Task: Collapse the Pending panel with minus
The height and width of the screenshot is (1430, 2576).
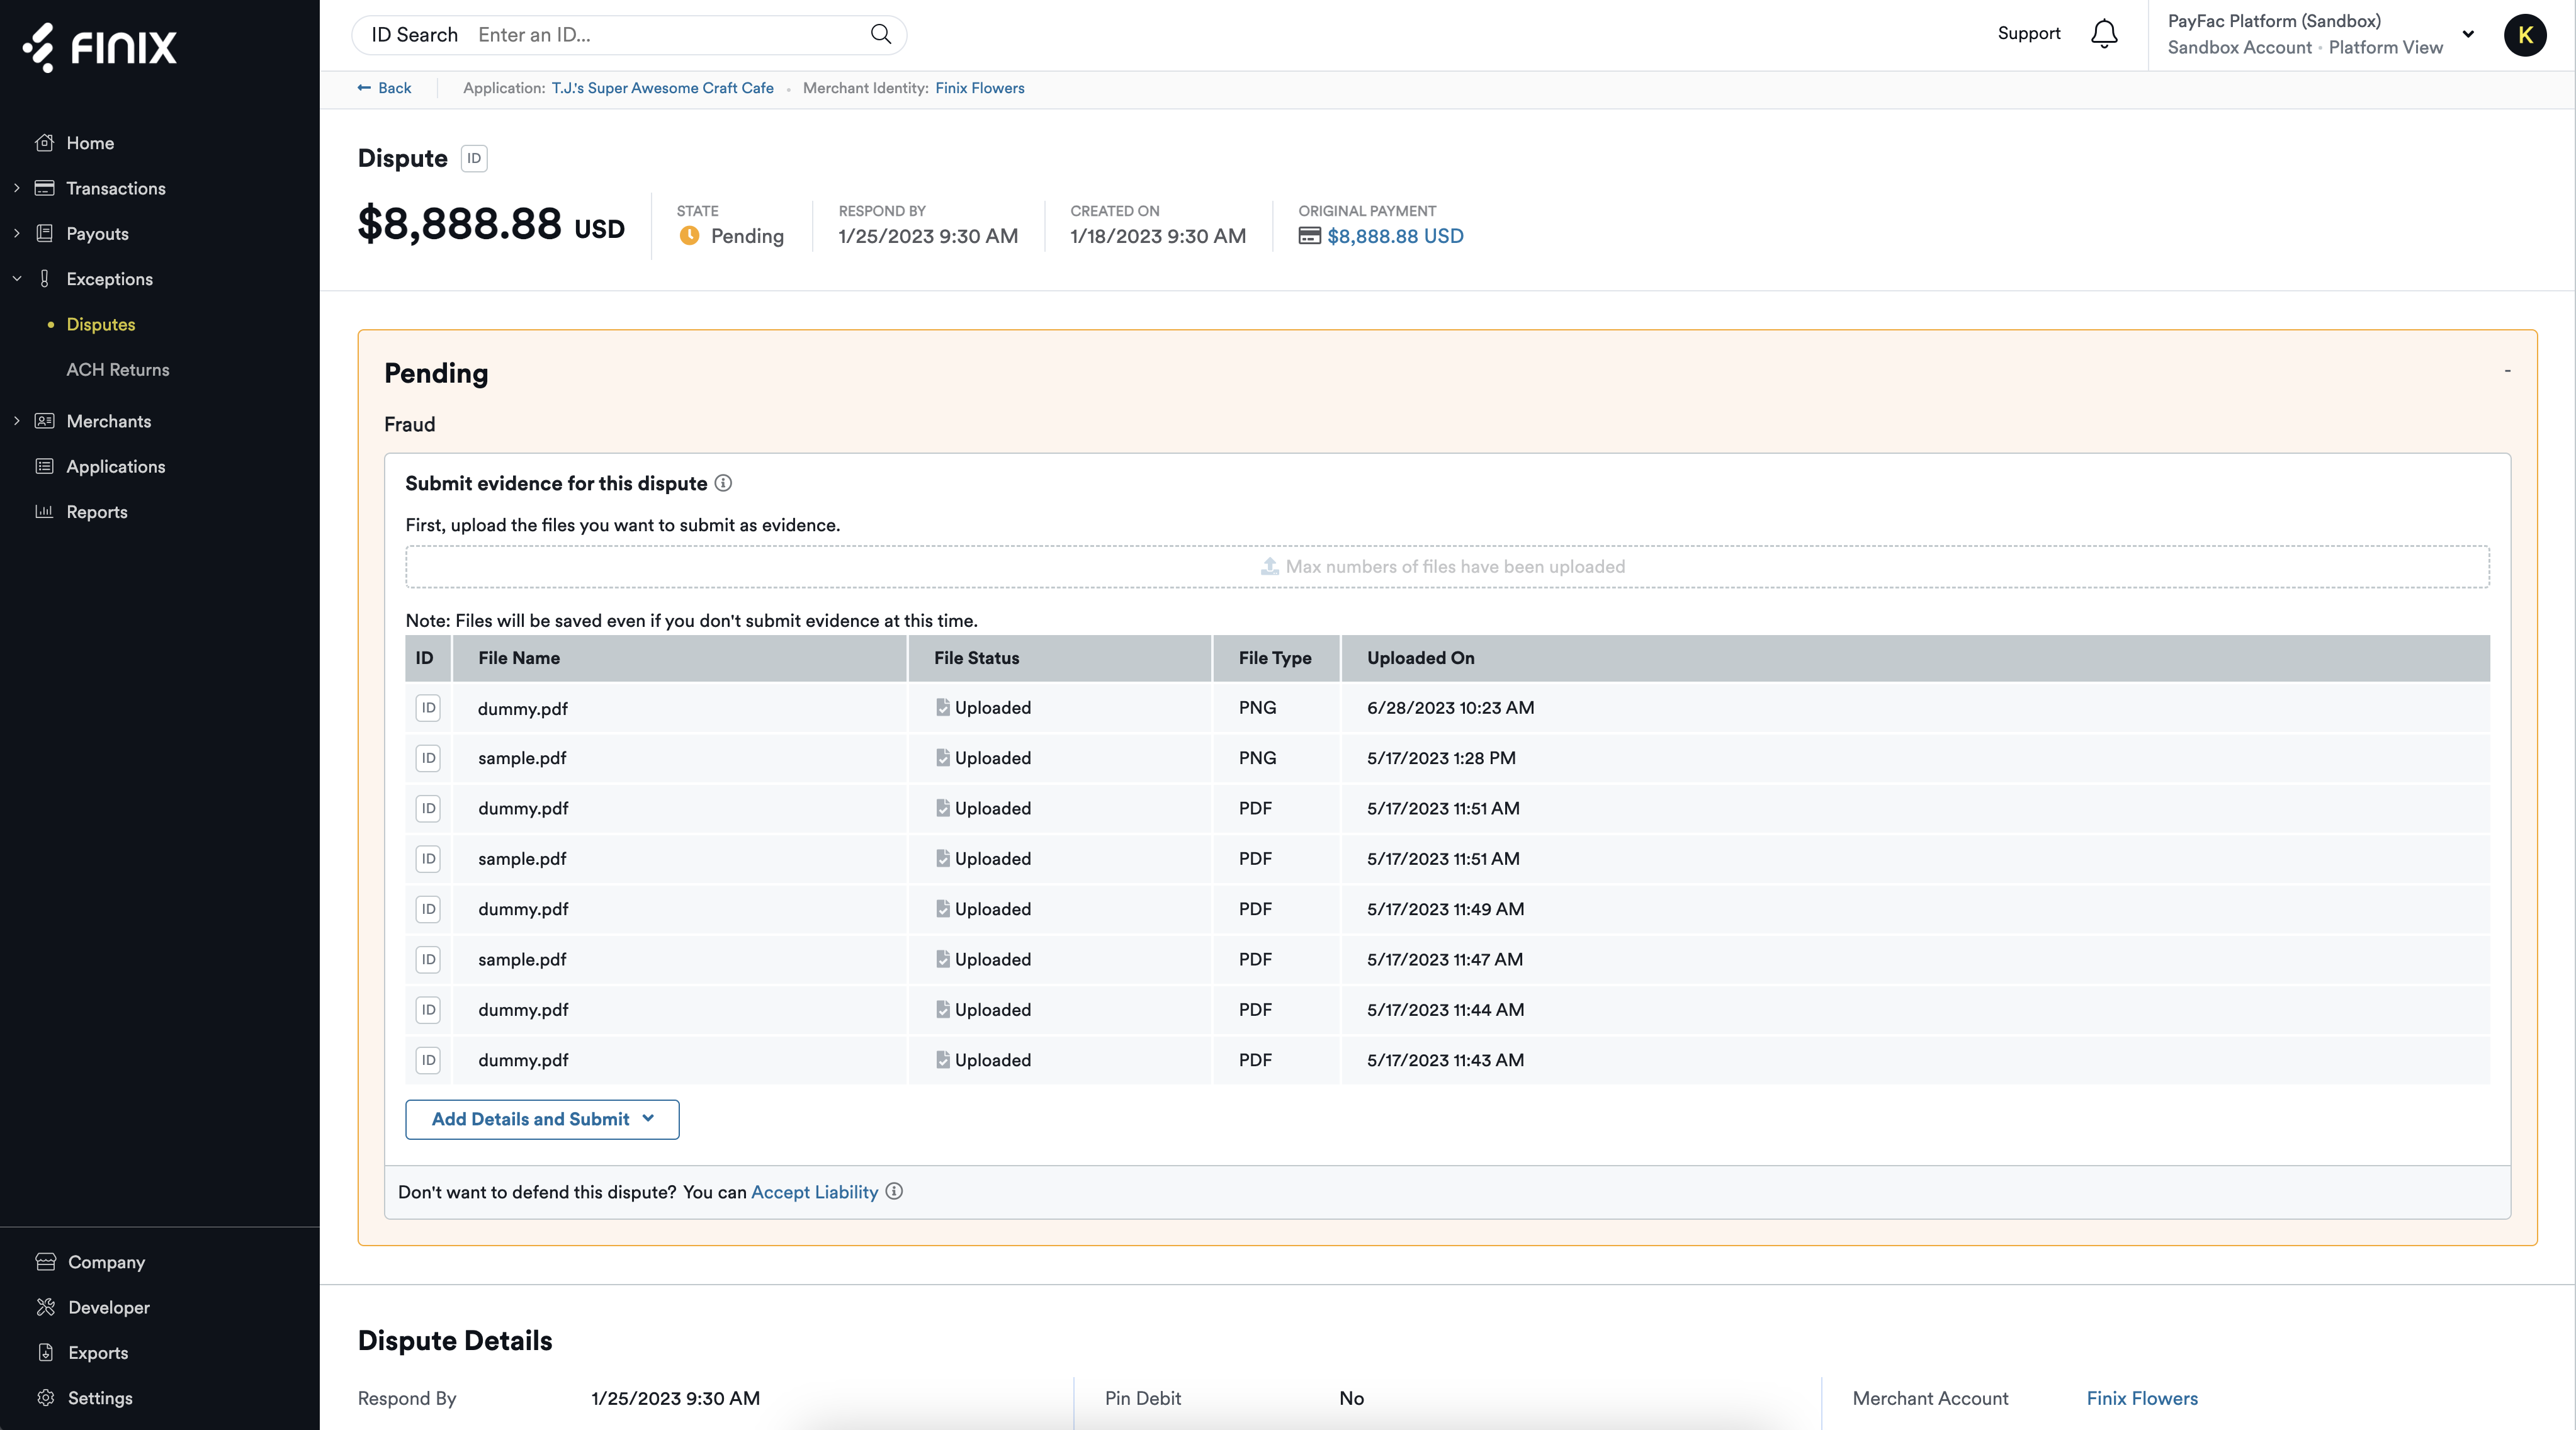Action: pyautogui.click(x=2507, y=371)
